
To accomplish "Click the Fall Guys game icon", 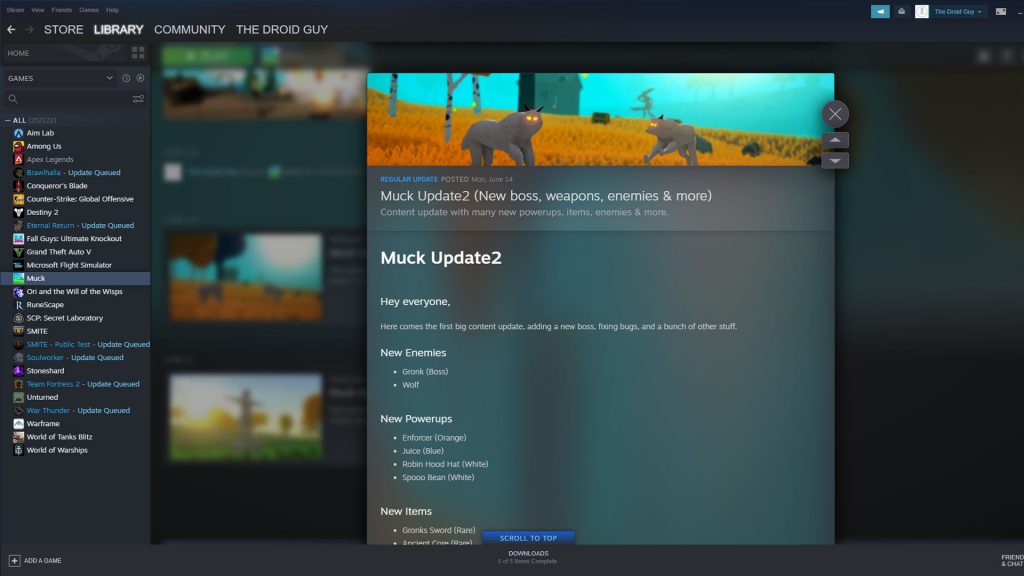I will [x=18, y=238].
